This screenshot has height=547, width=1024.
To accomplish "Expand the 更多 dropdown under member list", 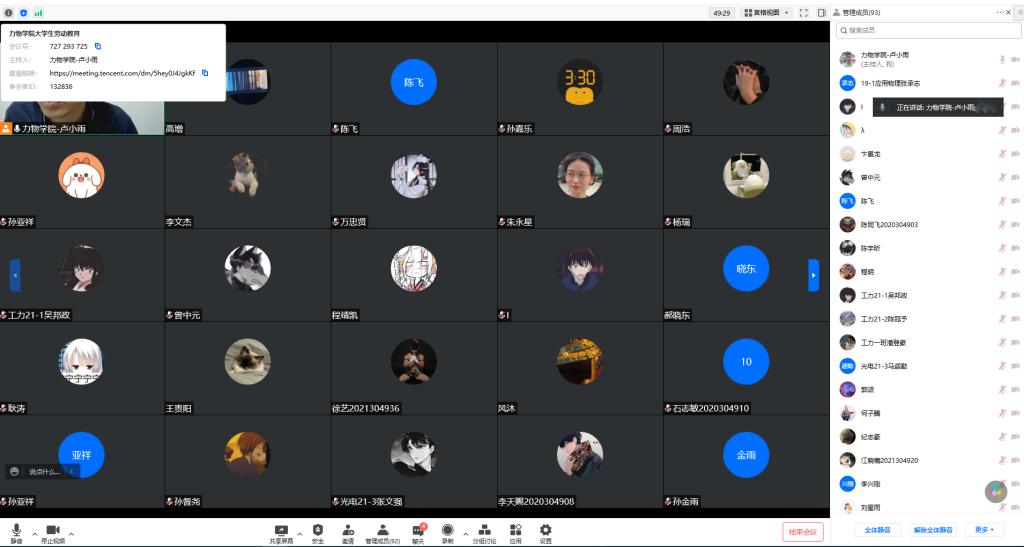I will [983, 530].
